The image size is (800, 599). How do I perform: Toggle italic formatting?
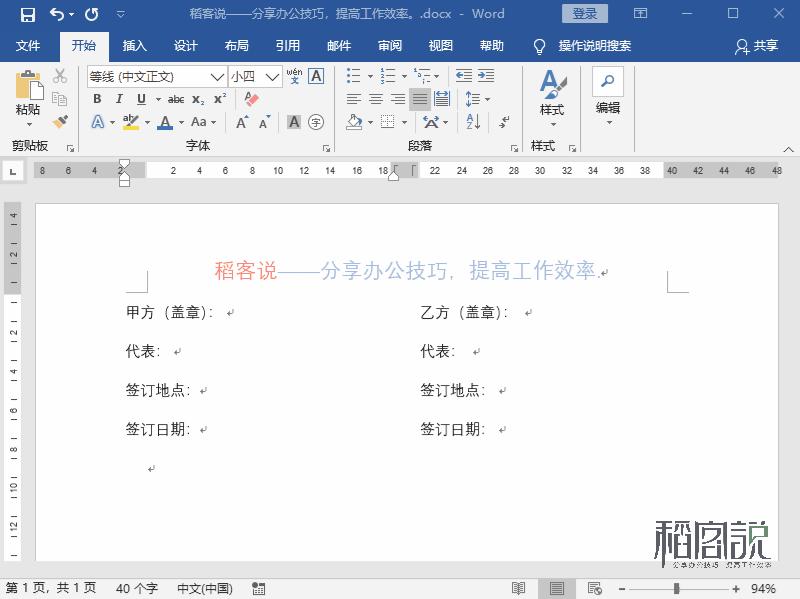119,99
